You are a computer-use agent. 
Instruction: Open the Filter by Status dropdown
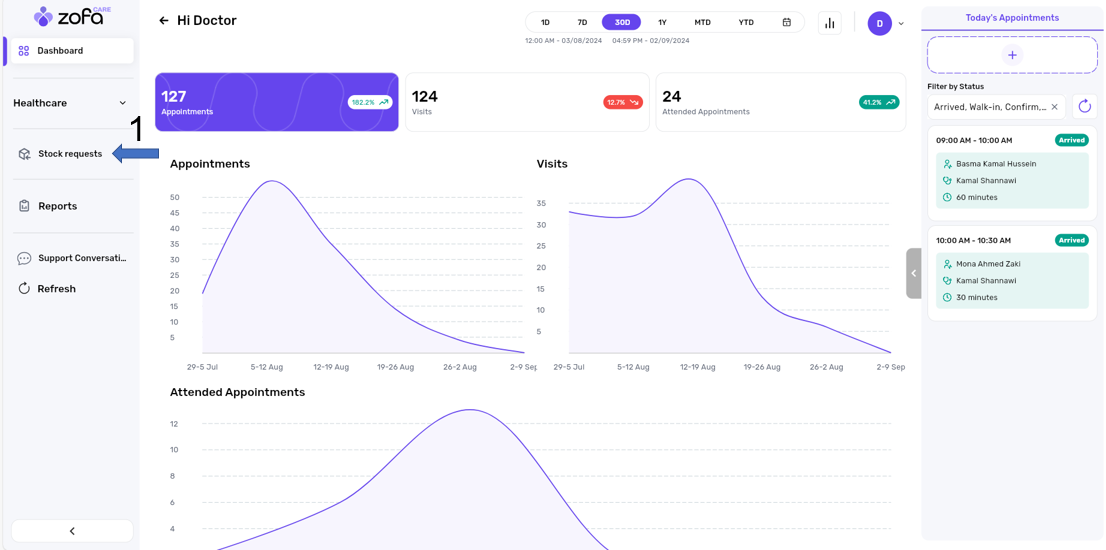tap(990, 107)
